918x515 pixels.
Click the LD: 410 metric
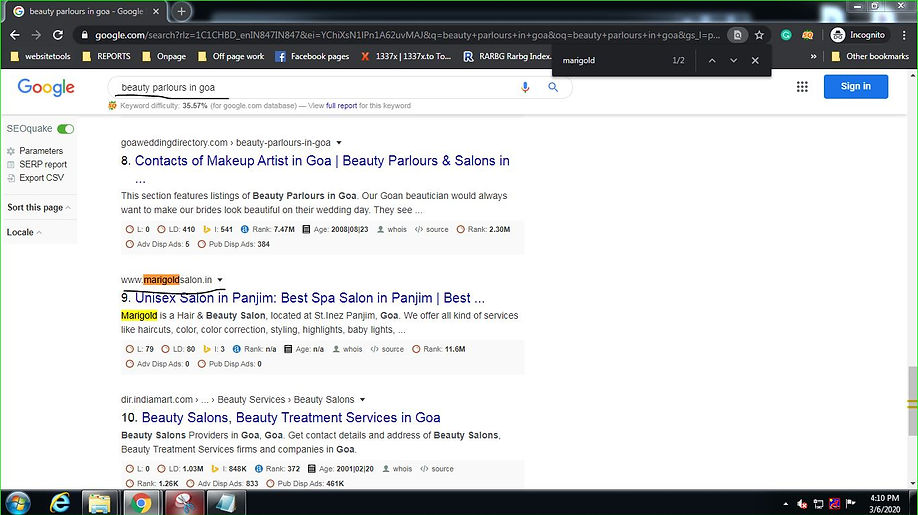(x=176, y=229)
